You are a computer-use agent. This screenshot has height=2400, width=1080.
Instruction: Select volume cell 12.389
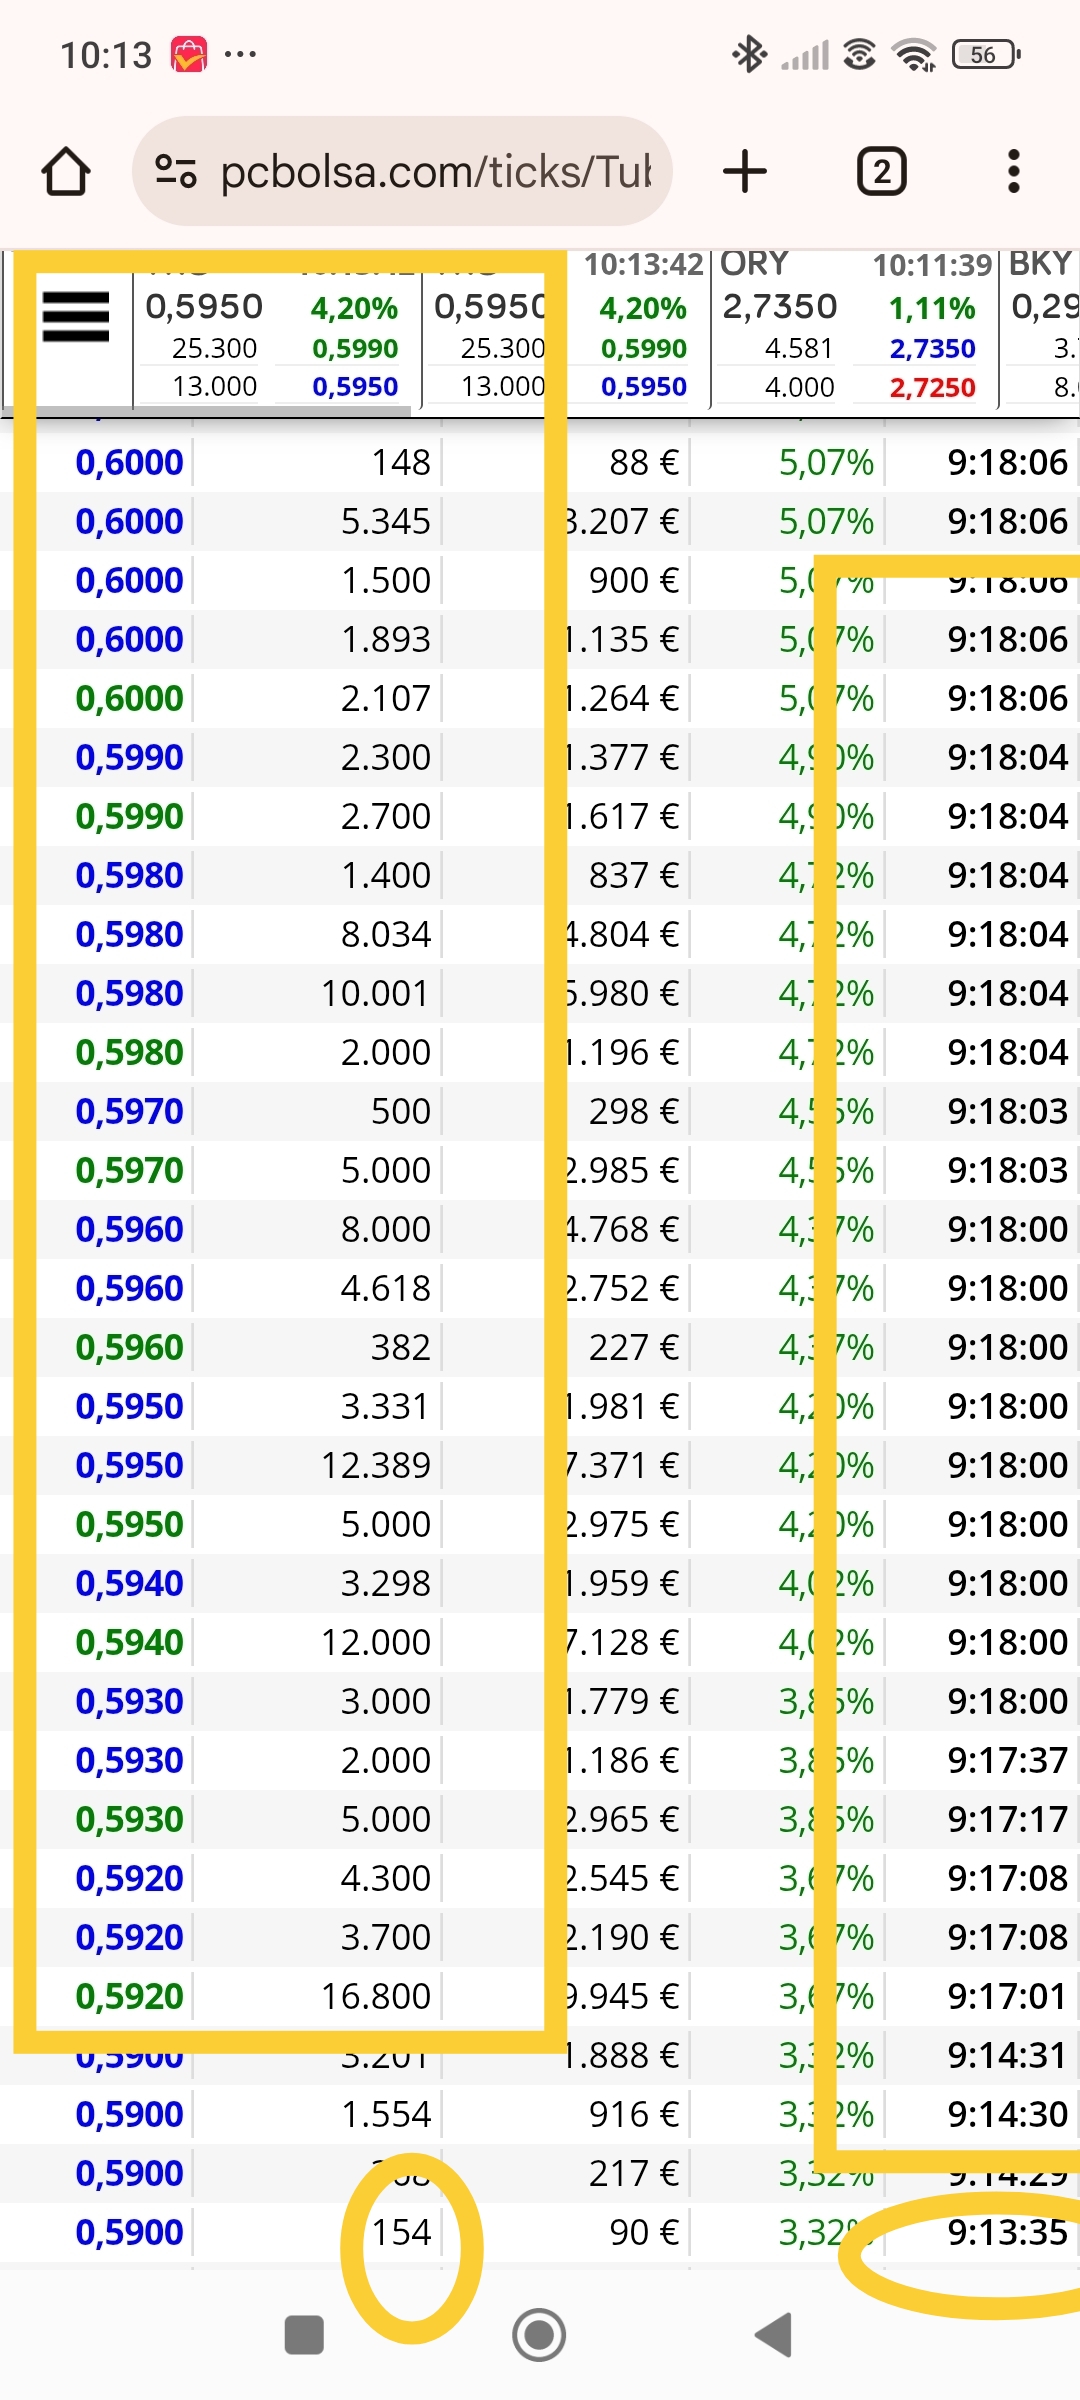(376, 1465)
